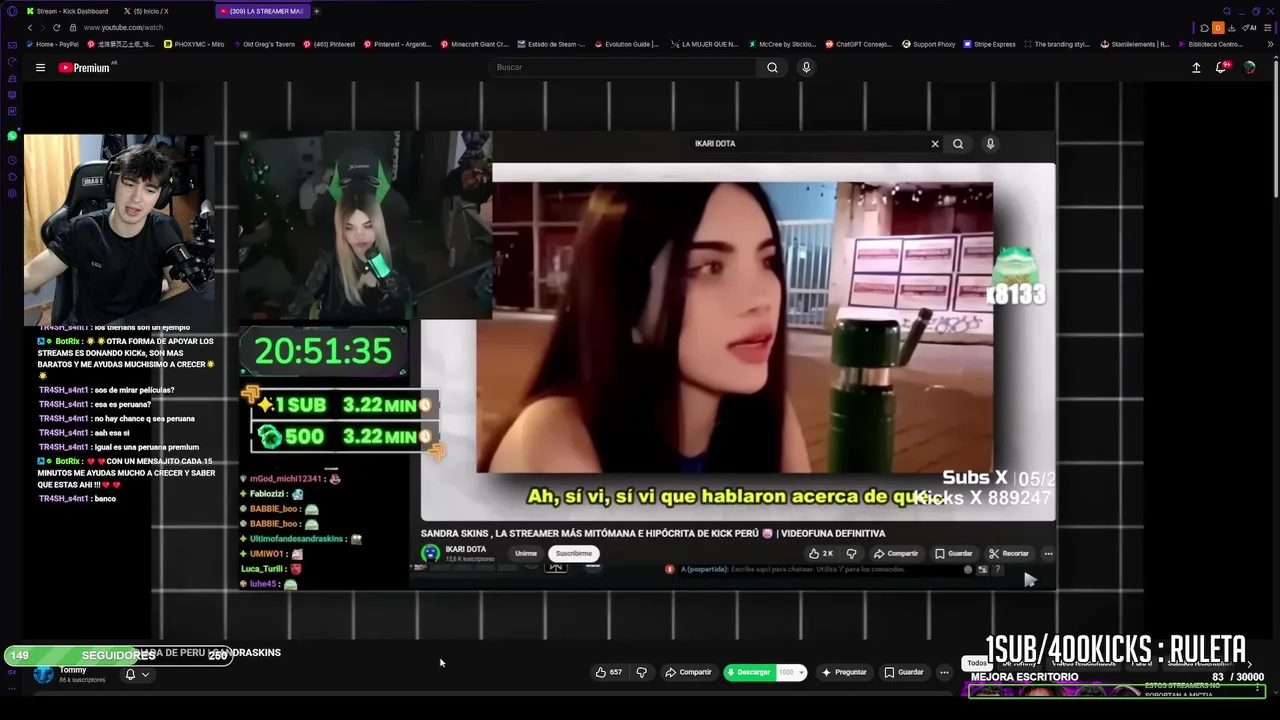Open more actions ellipsis beside Guardar
1280x720 pixels.
(x=944, y=672)
